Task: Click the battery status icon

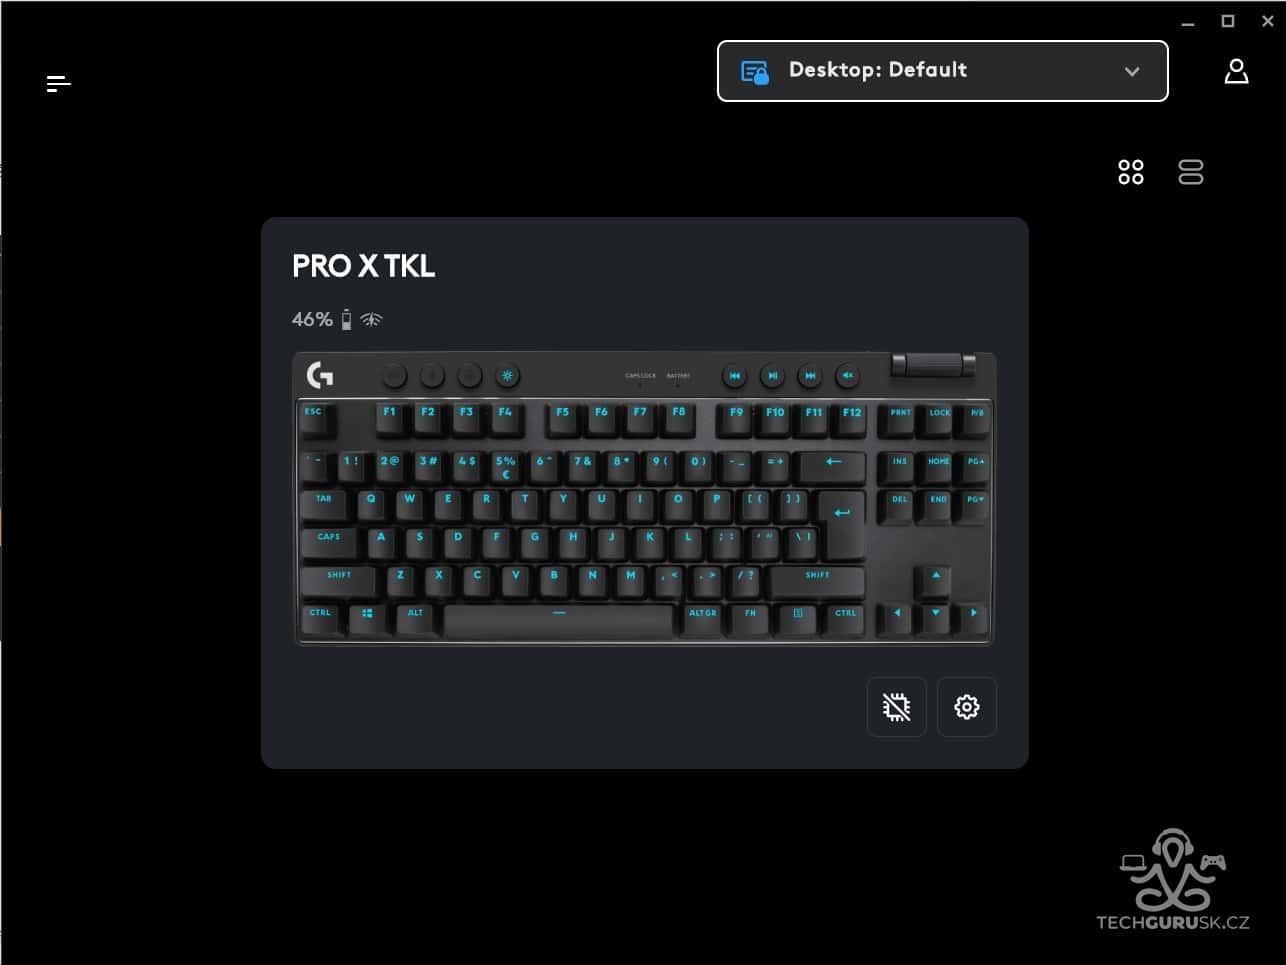Action: click(346, 319)
